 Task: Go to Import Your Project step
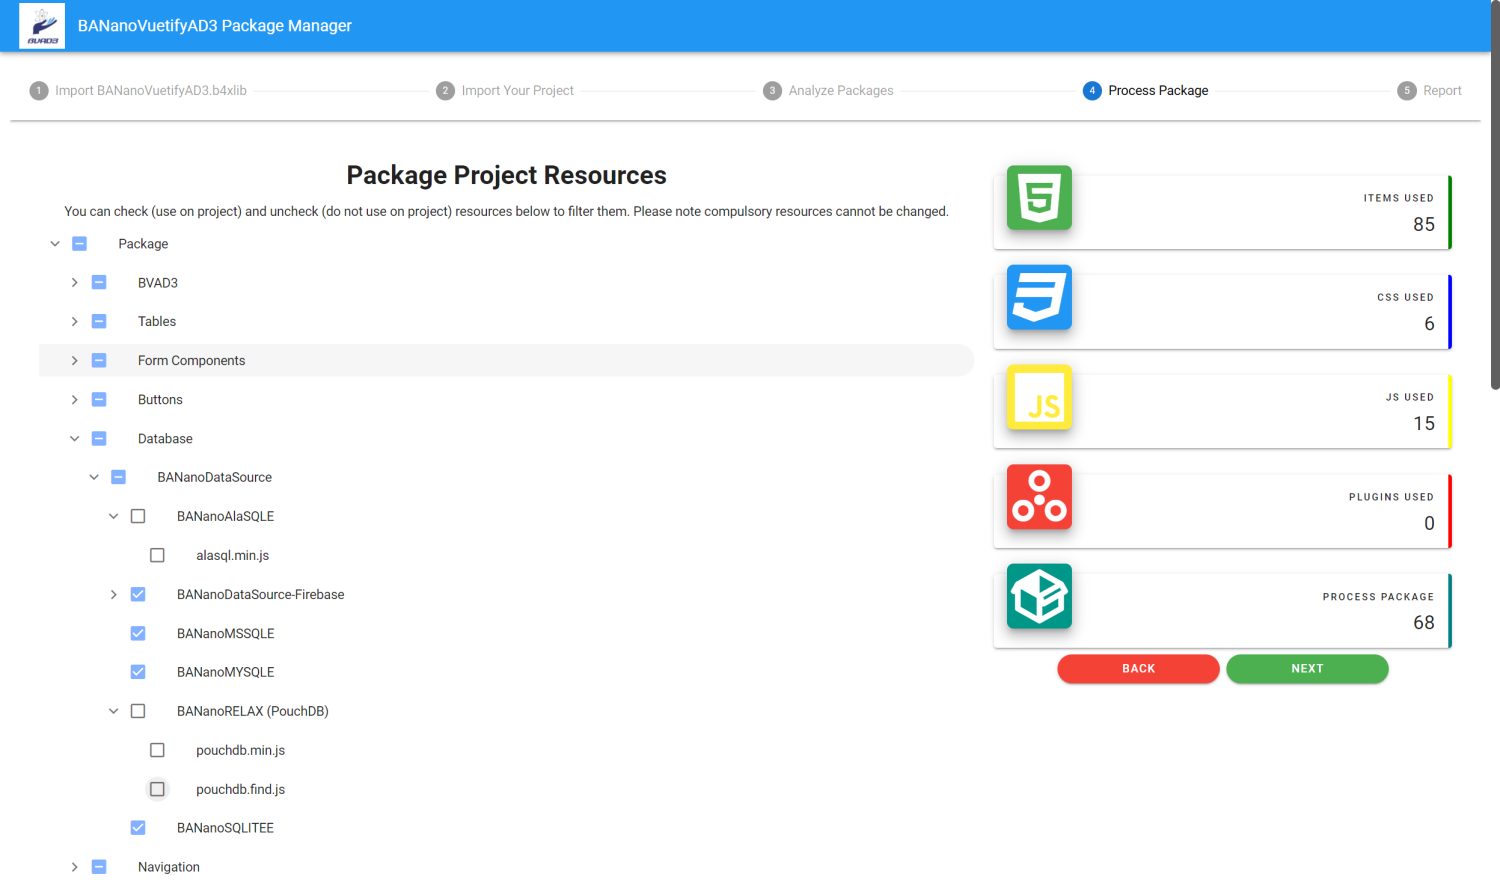(518, 91)
